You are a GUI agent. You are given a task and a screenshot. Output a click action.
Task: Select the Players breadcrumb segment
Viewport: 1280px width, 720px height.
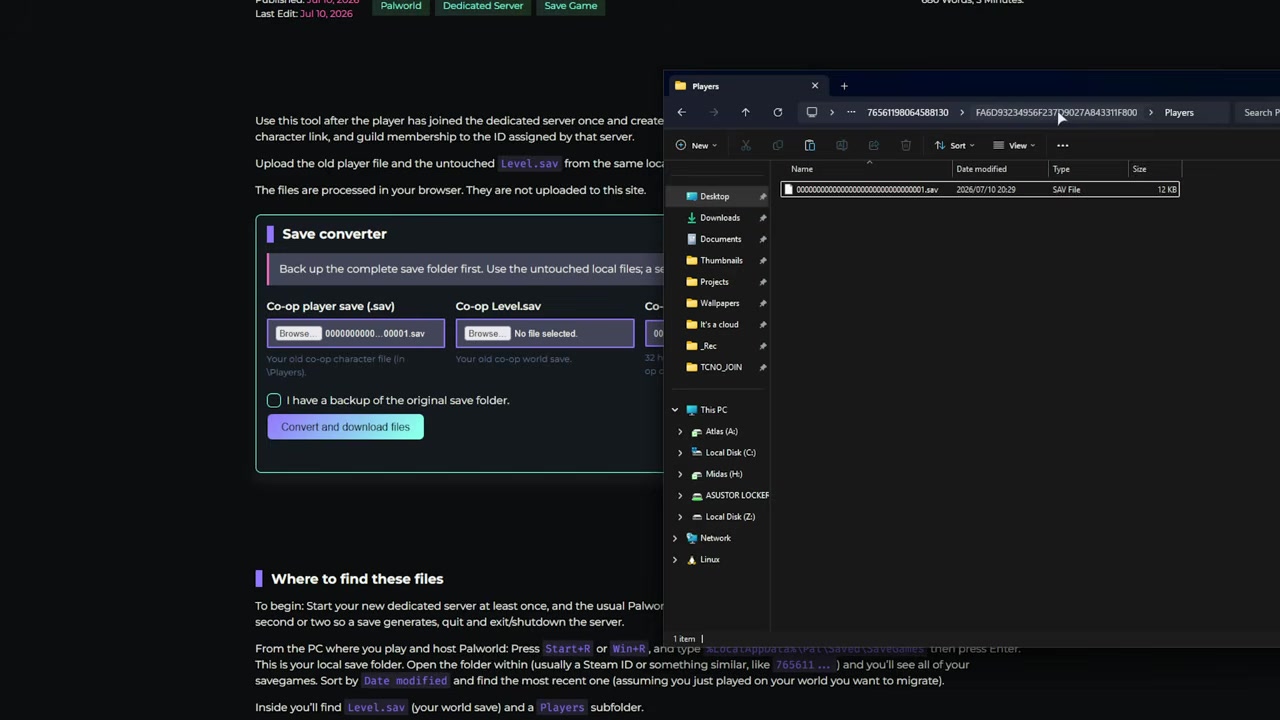coord(1179,112)
